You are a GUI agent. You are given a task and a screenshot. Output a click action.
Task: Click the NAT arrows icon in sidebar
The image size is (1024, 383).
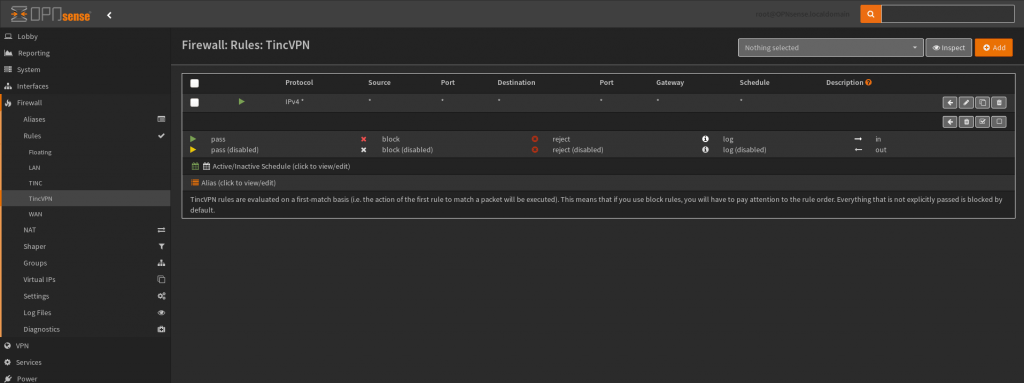tap(161, 230)
